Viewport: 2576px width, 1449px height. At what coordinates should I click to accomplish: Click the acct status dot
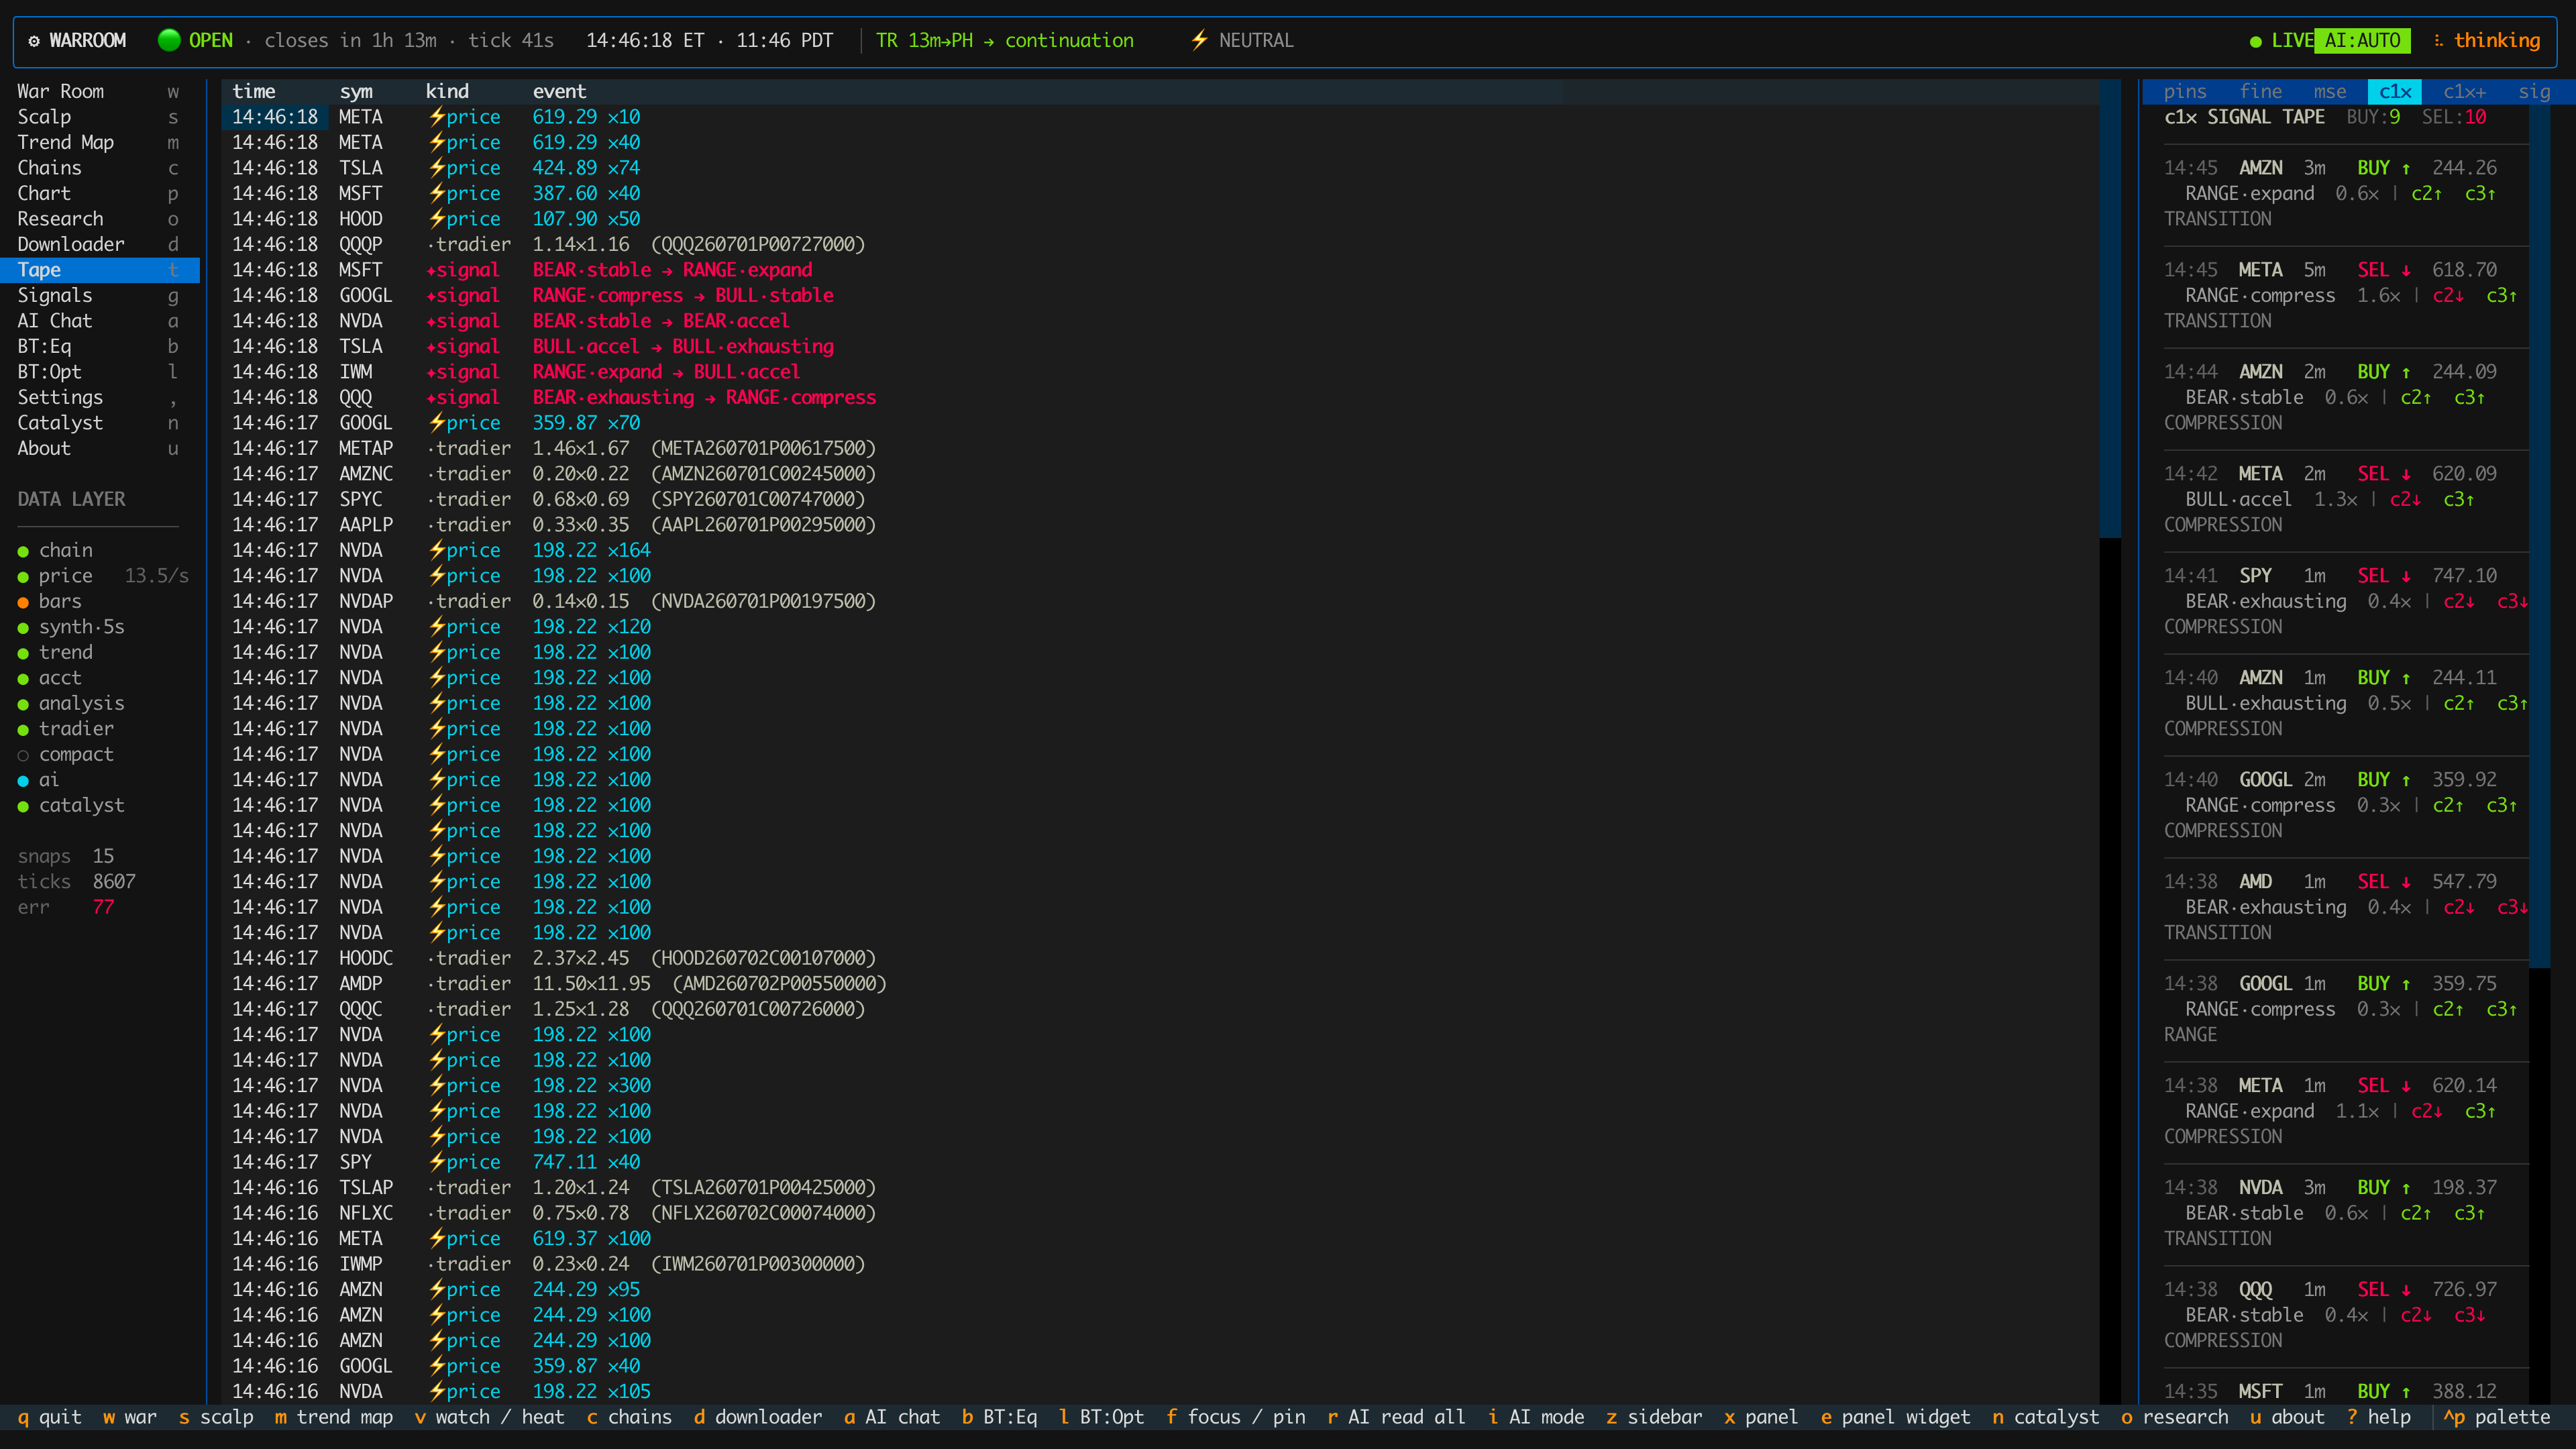pos(23,679)
